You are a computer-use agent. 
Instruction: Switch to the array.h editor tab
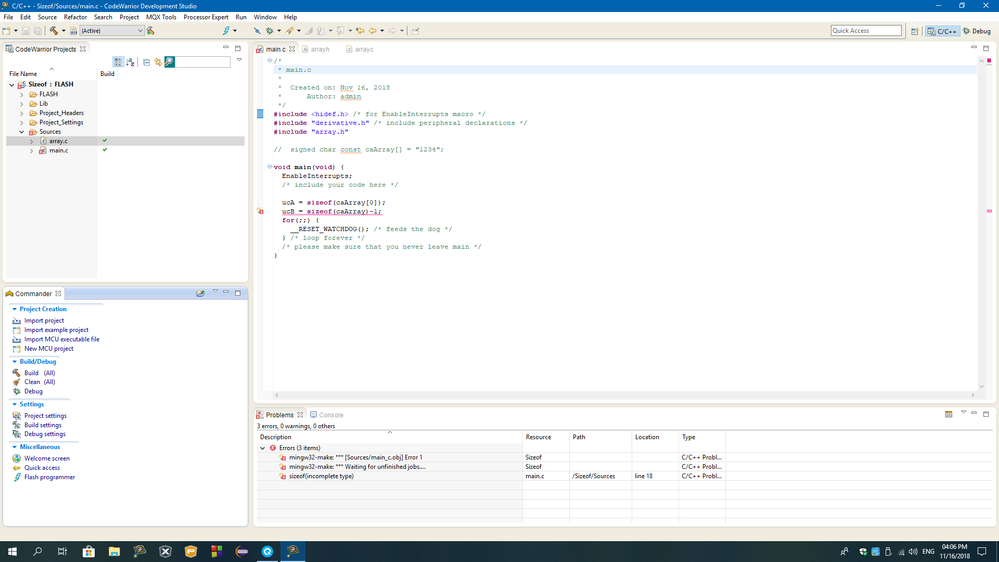316,49
